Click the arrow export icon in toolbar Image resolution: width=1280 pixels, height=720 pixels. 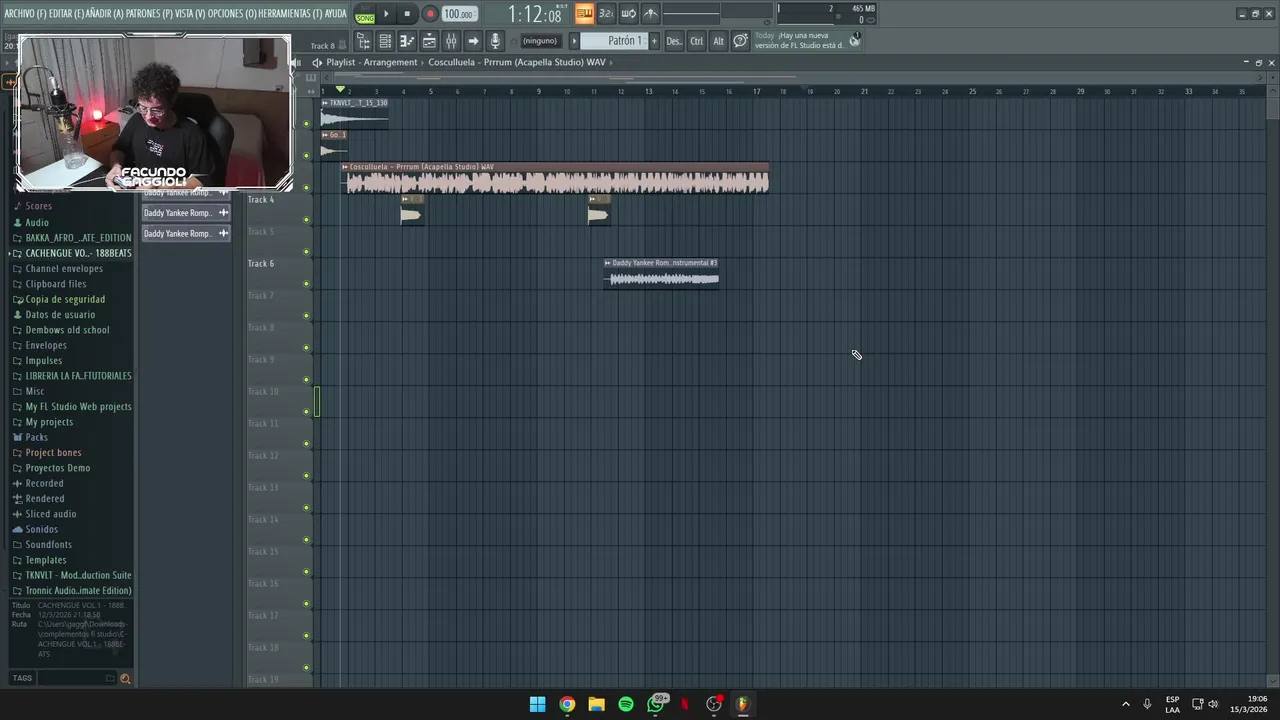473,41
